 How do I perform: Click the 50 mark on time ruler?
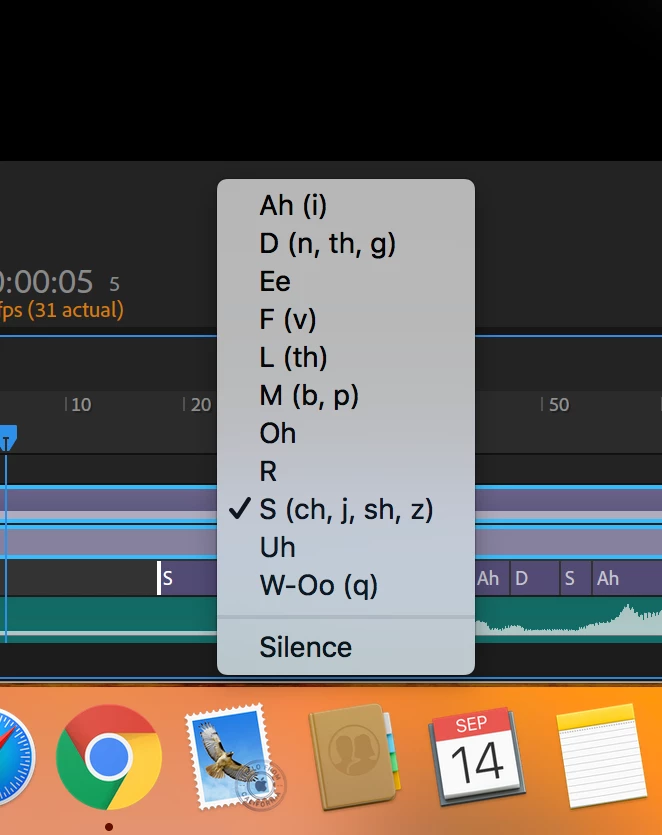(559, 405)
